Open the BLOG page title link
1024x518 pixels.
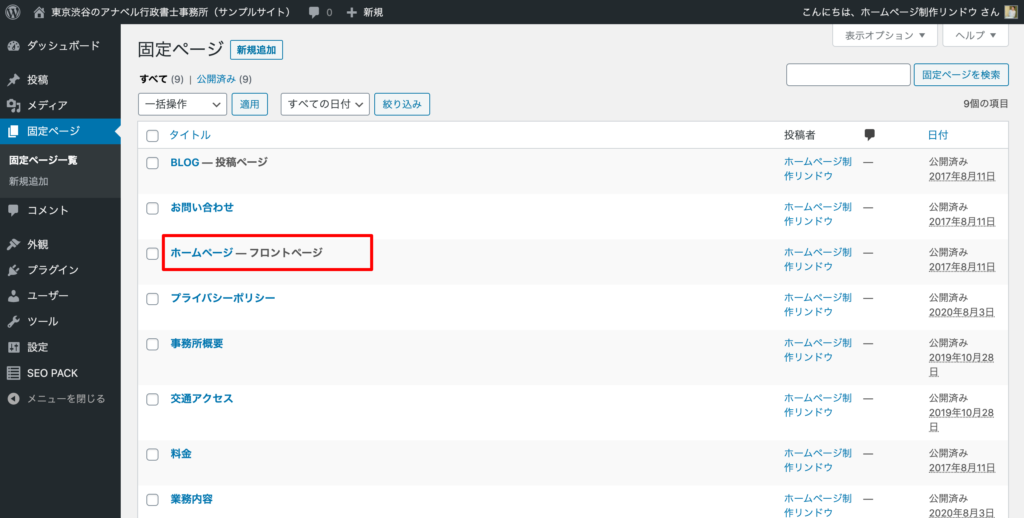185,162
